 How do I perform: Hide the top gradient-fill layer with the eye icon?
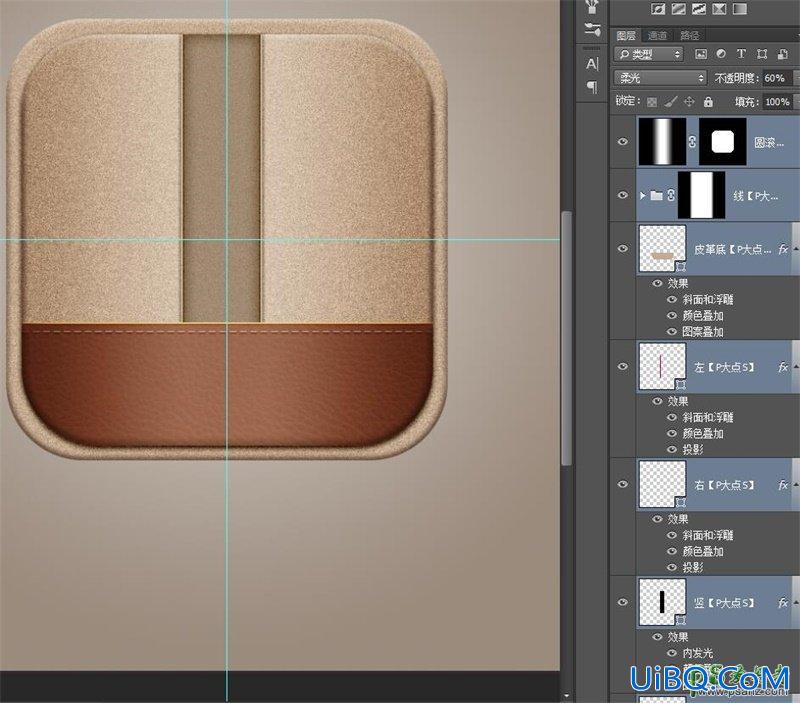[x=623, y=142]
